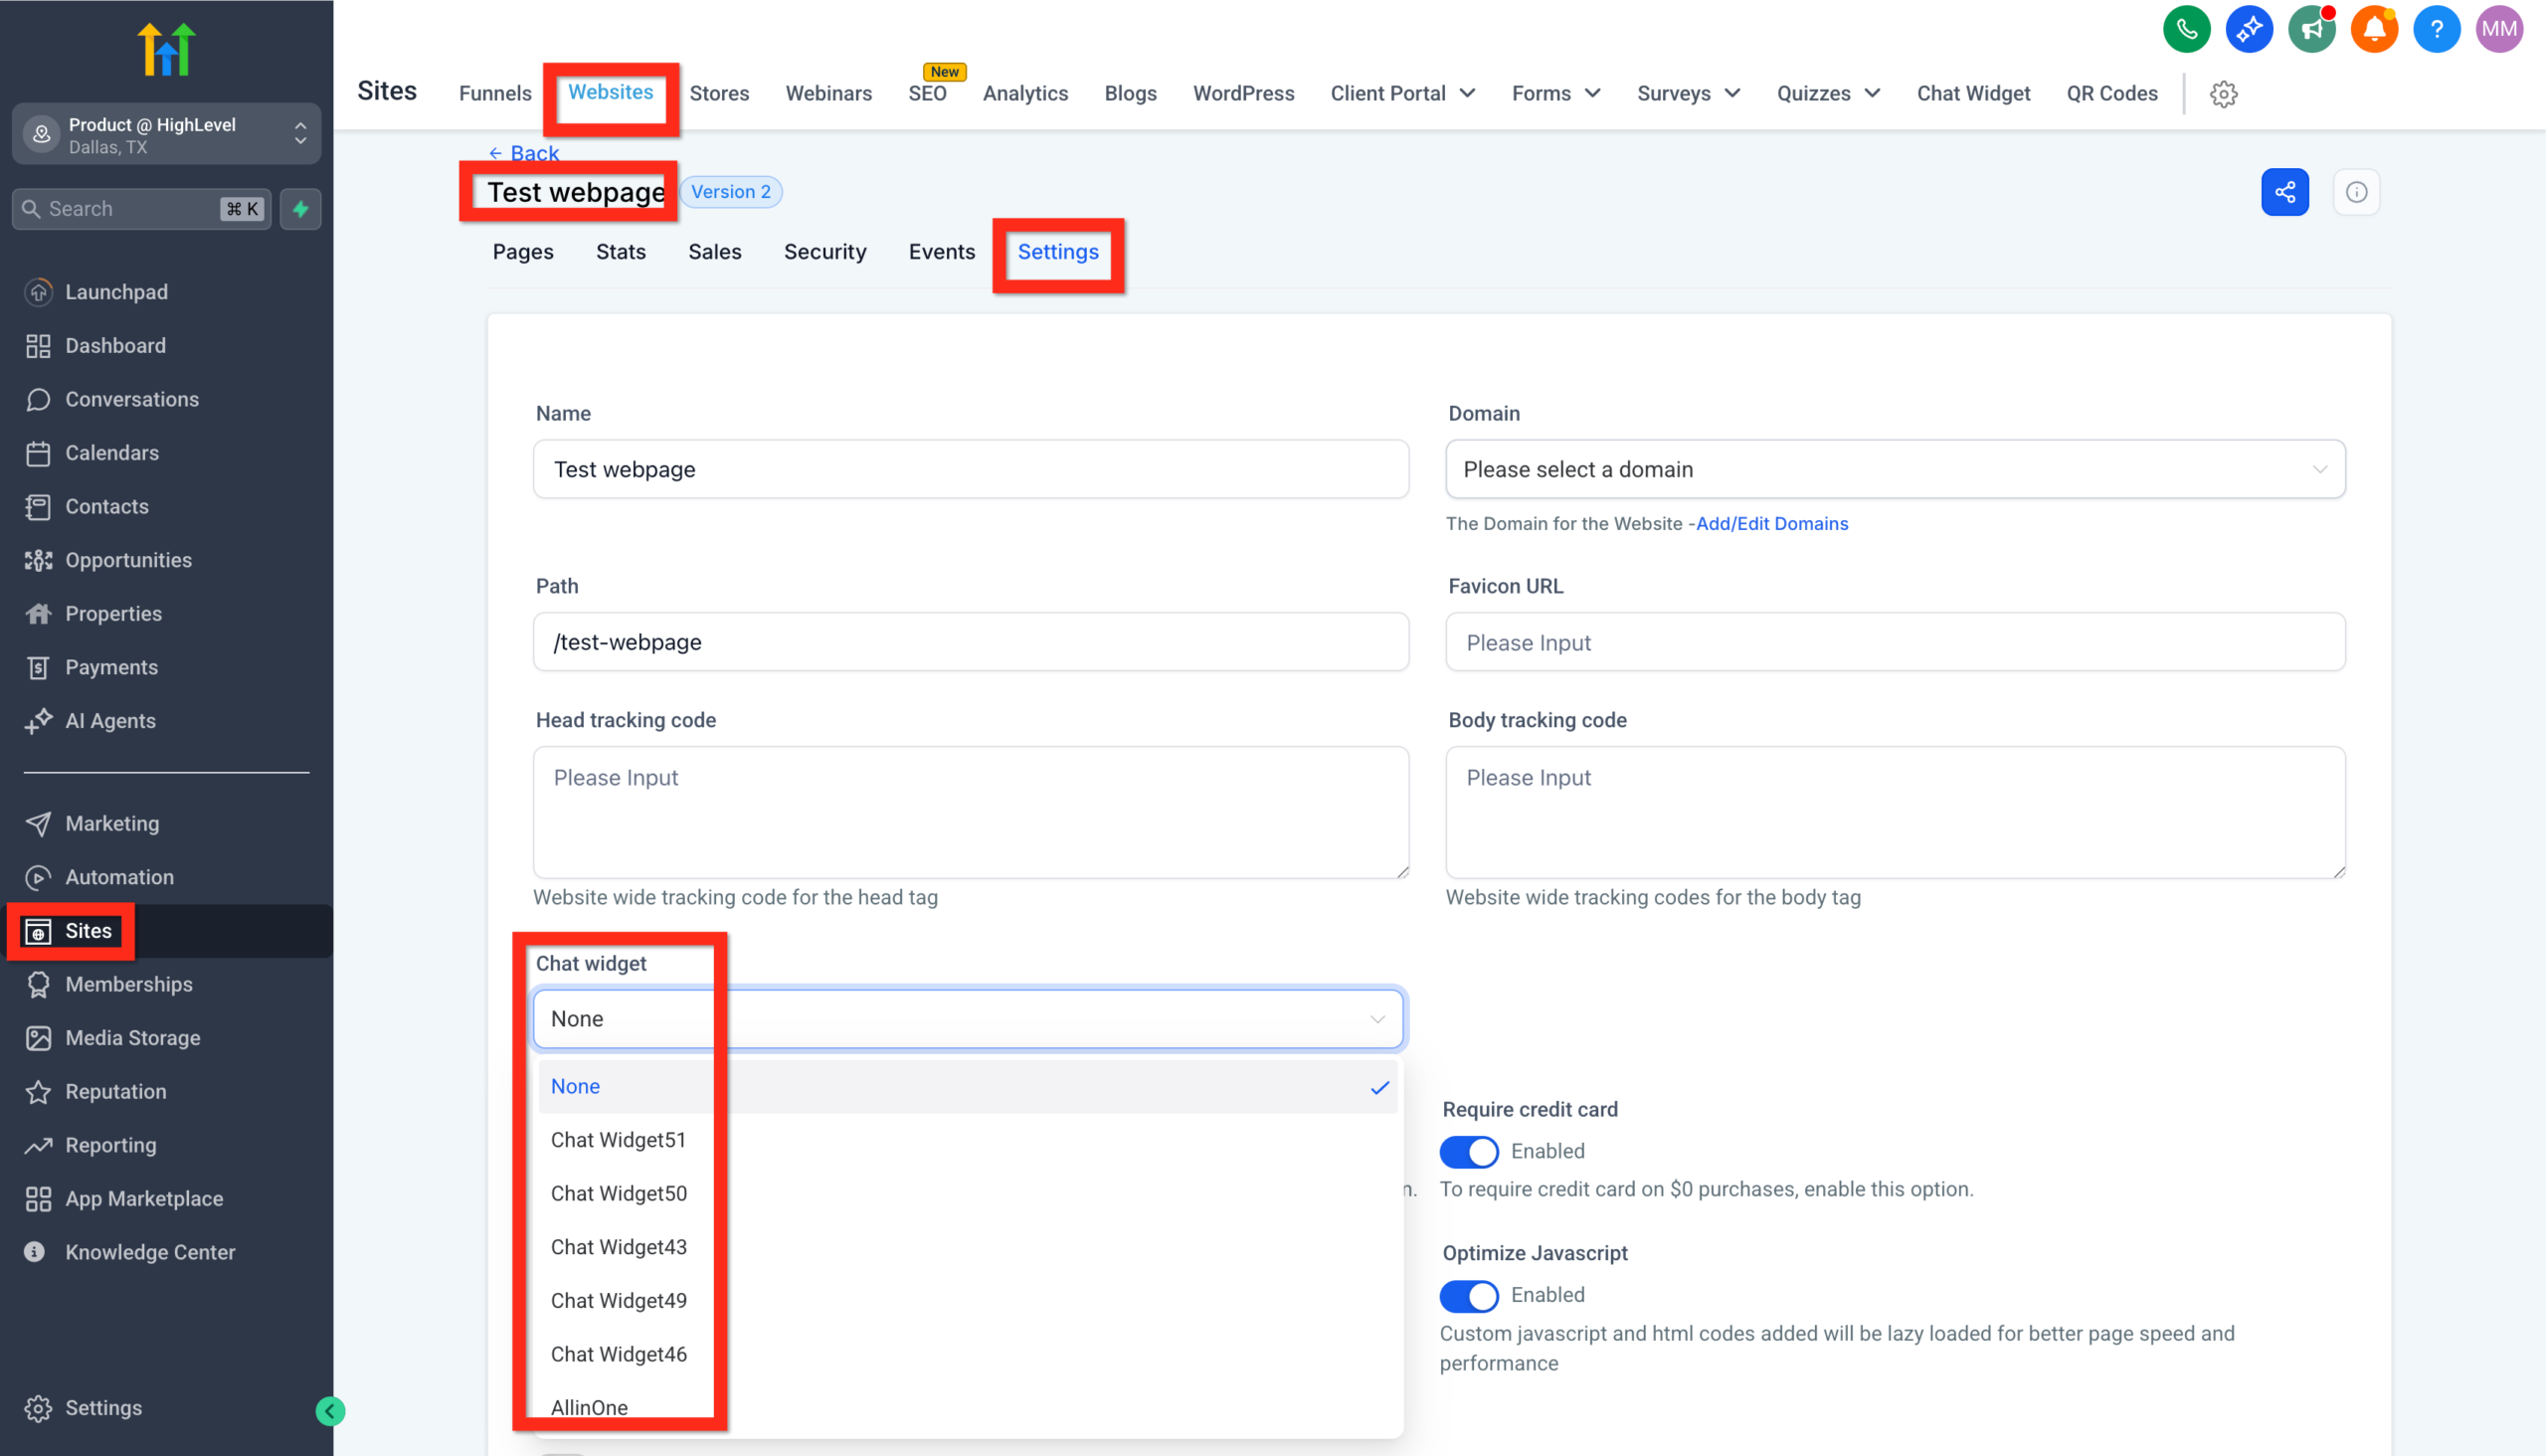Open the phone dialer icon in the header
The width and height of the screenshot is (2546, 1456).
(2186, 29)
